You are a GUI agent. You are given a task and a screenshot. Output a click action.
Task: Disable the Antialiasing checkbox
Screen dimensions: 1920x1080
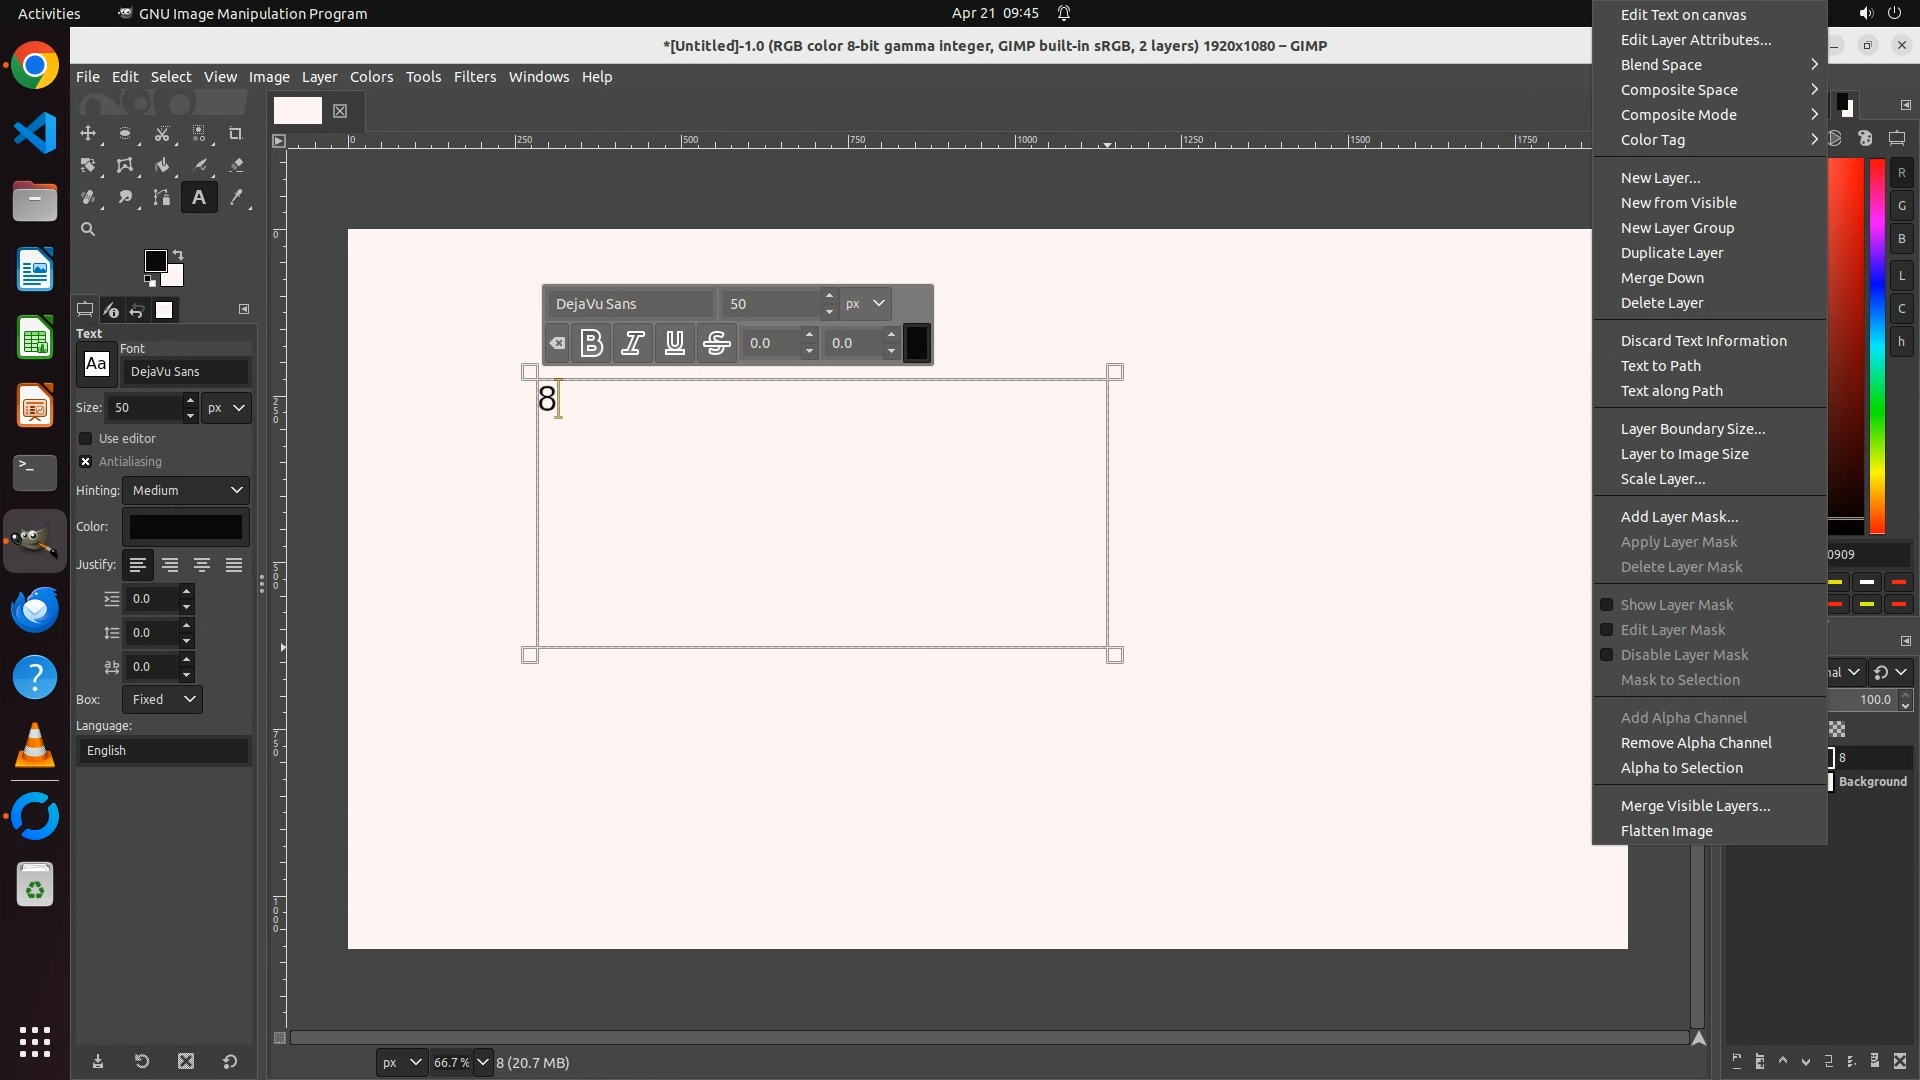click(86, 461)
